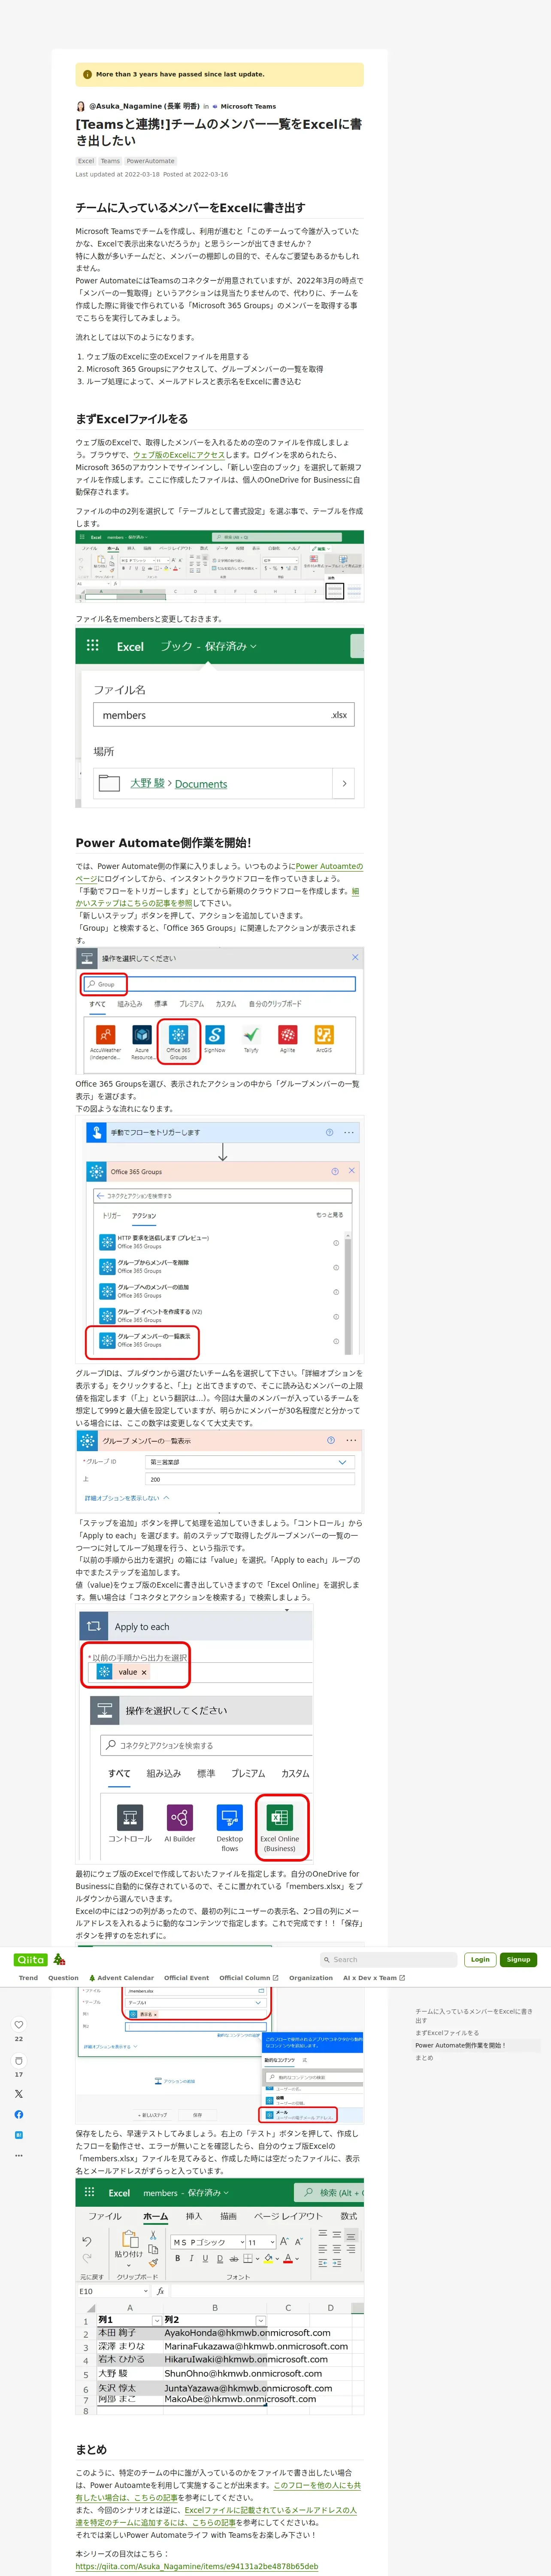Stock the article with the bookmark icon
This screenshot has width=551, height=2576.
[x=19, y=2061]
